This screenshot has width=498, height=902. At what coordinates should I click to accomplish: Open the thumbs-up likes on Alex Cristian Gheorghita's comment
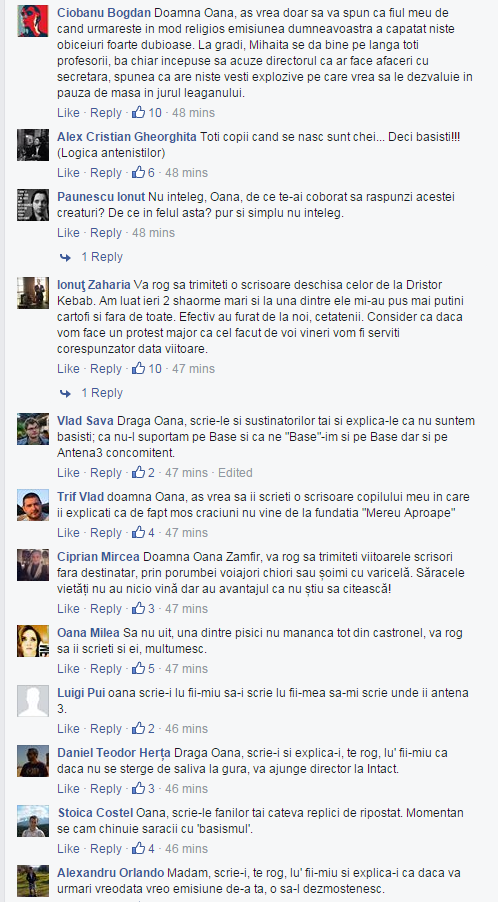click(x=143, y=173)
